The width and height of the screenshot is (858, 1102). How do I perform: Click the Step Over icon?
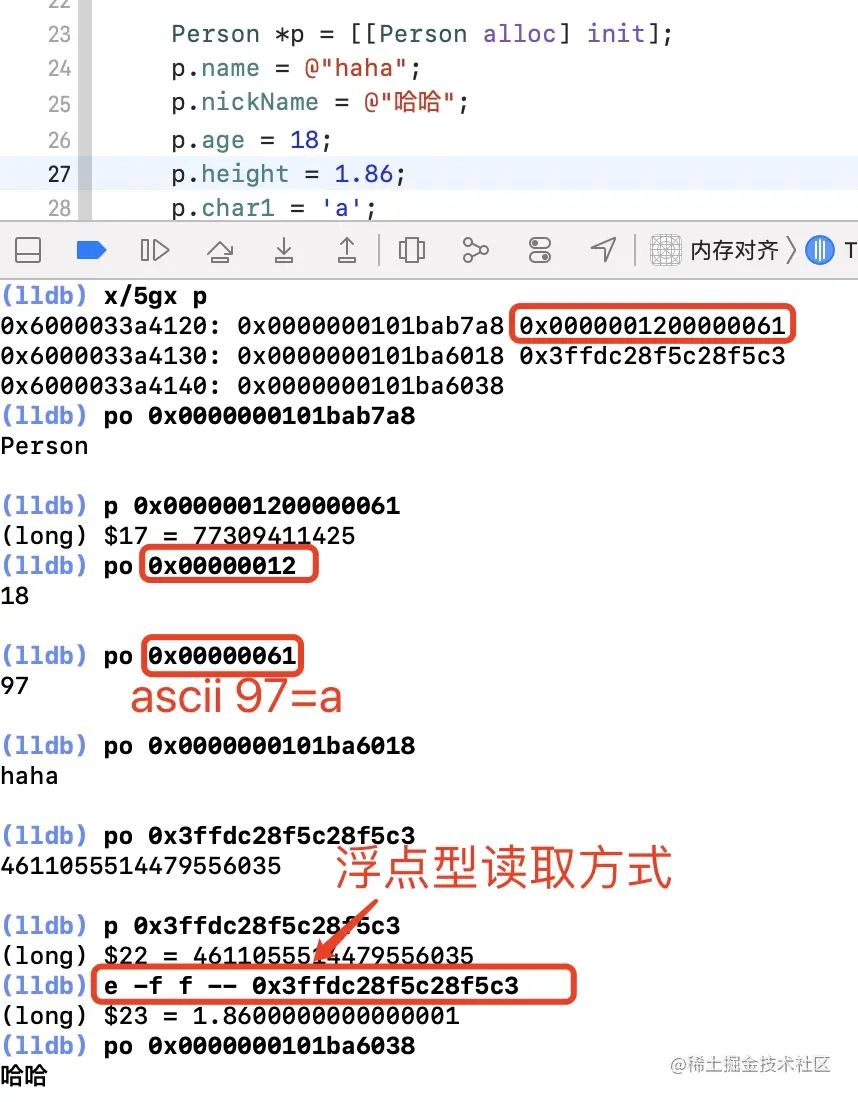coord(220,250)
